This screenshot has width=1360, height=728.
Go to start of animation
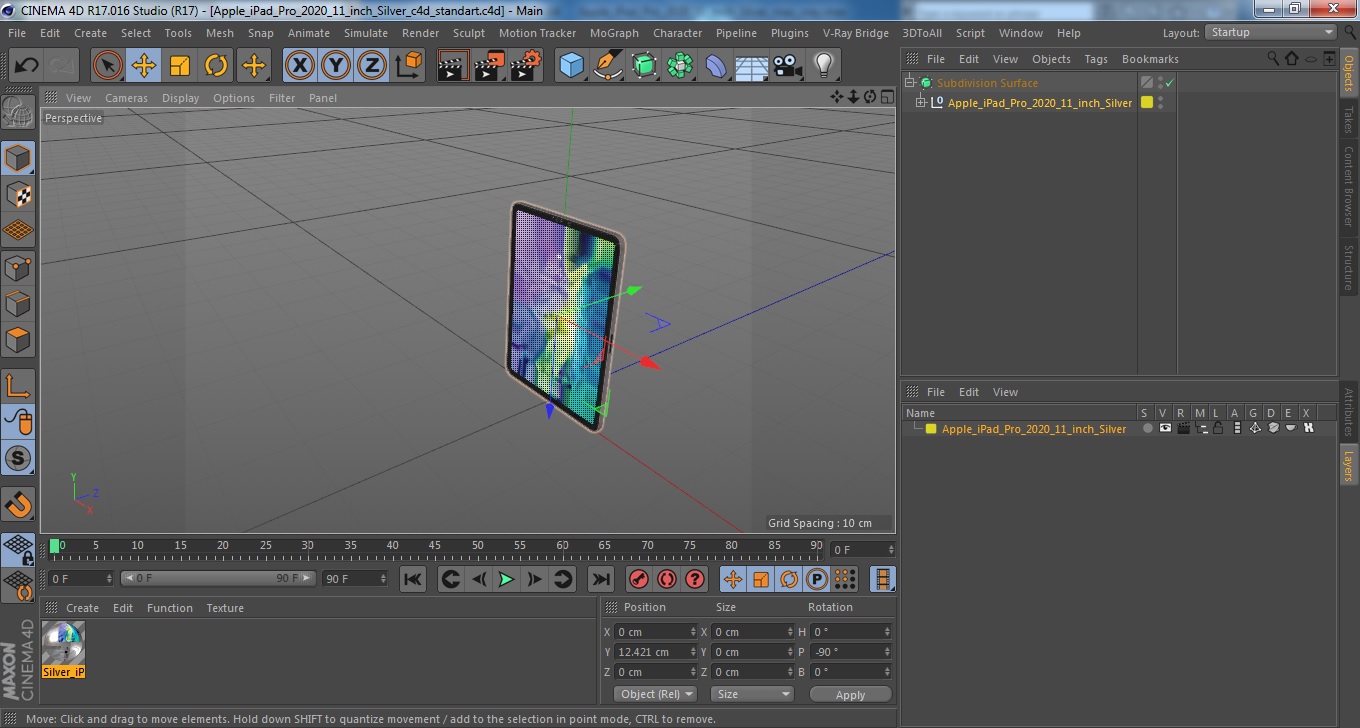[x=413, y=579]
